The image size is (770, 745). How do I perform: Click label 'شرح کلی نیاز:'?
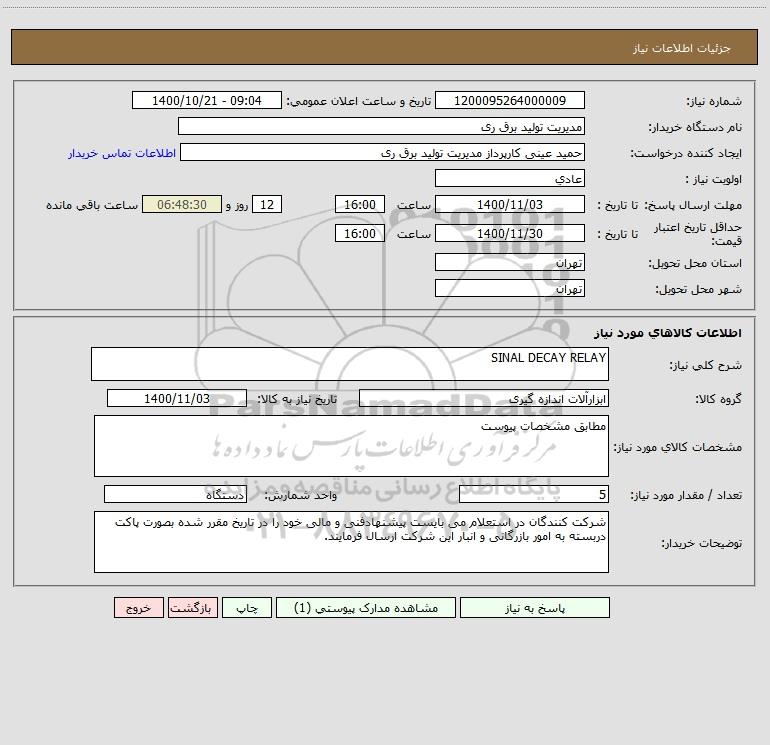(706, 365)
